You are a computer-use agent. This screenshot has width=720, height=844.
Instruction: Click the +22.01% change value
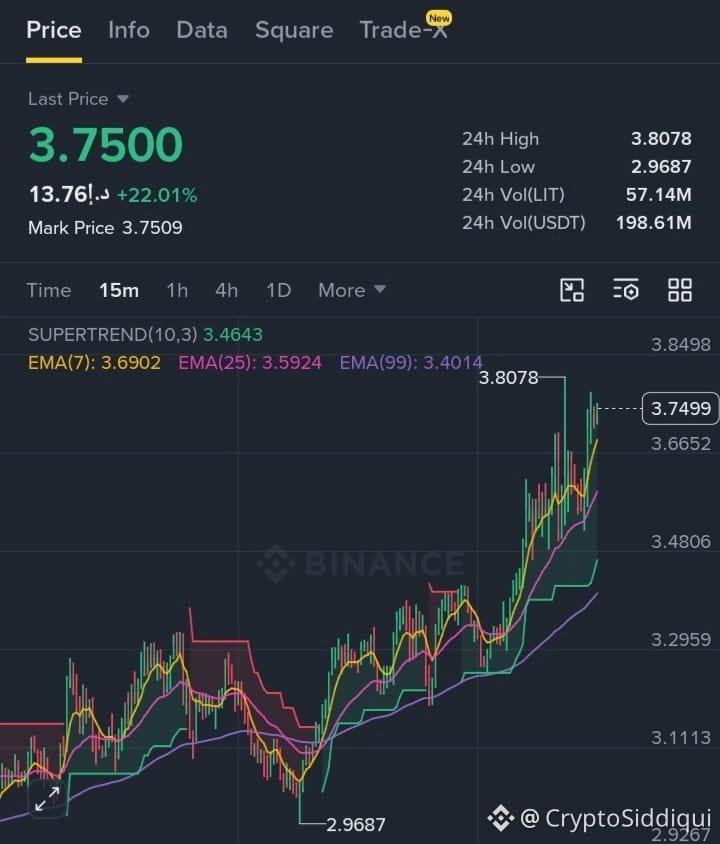tap(157, 195)
